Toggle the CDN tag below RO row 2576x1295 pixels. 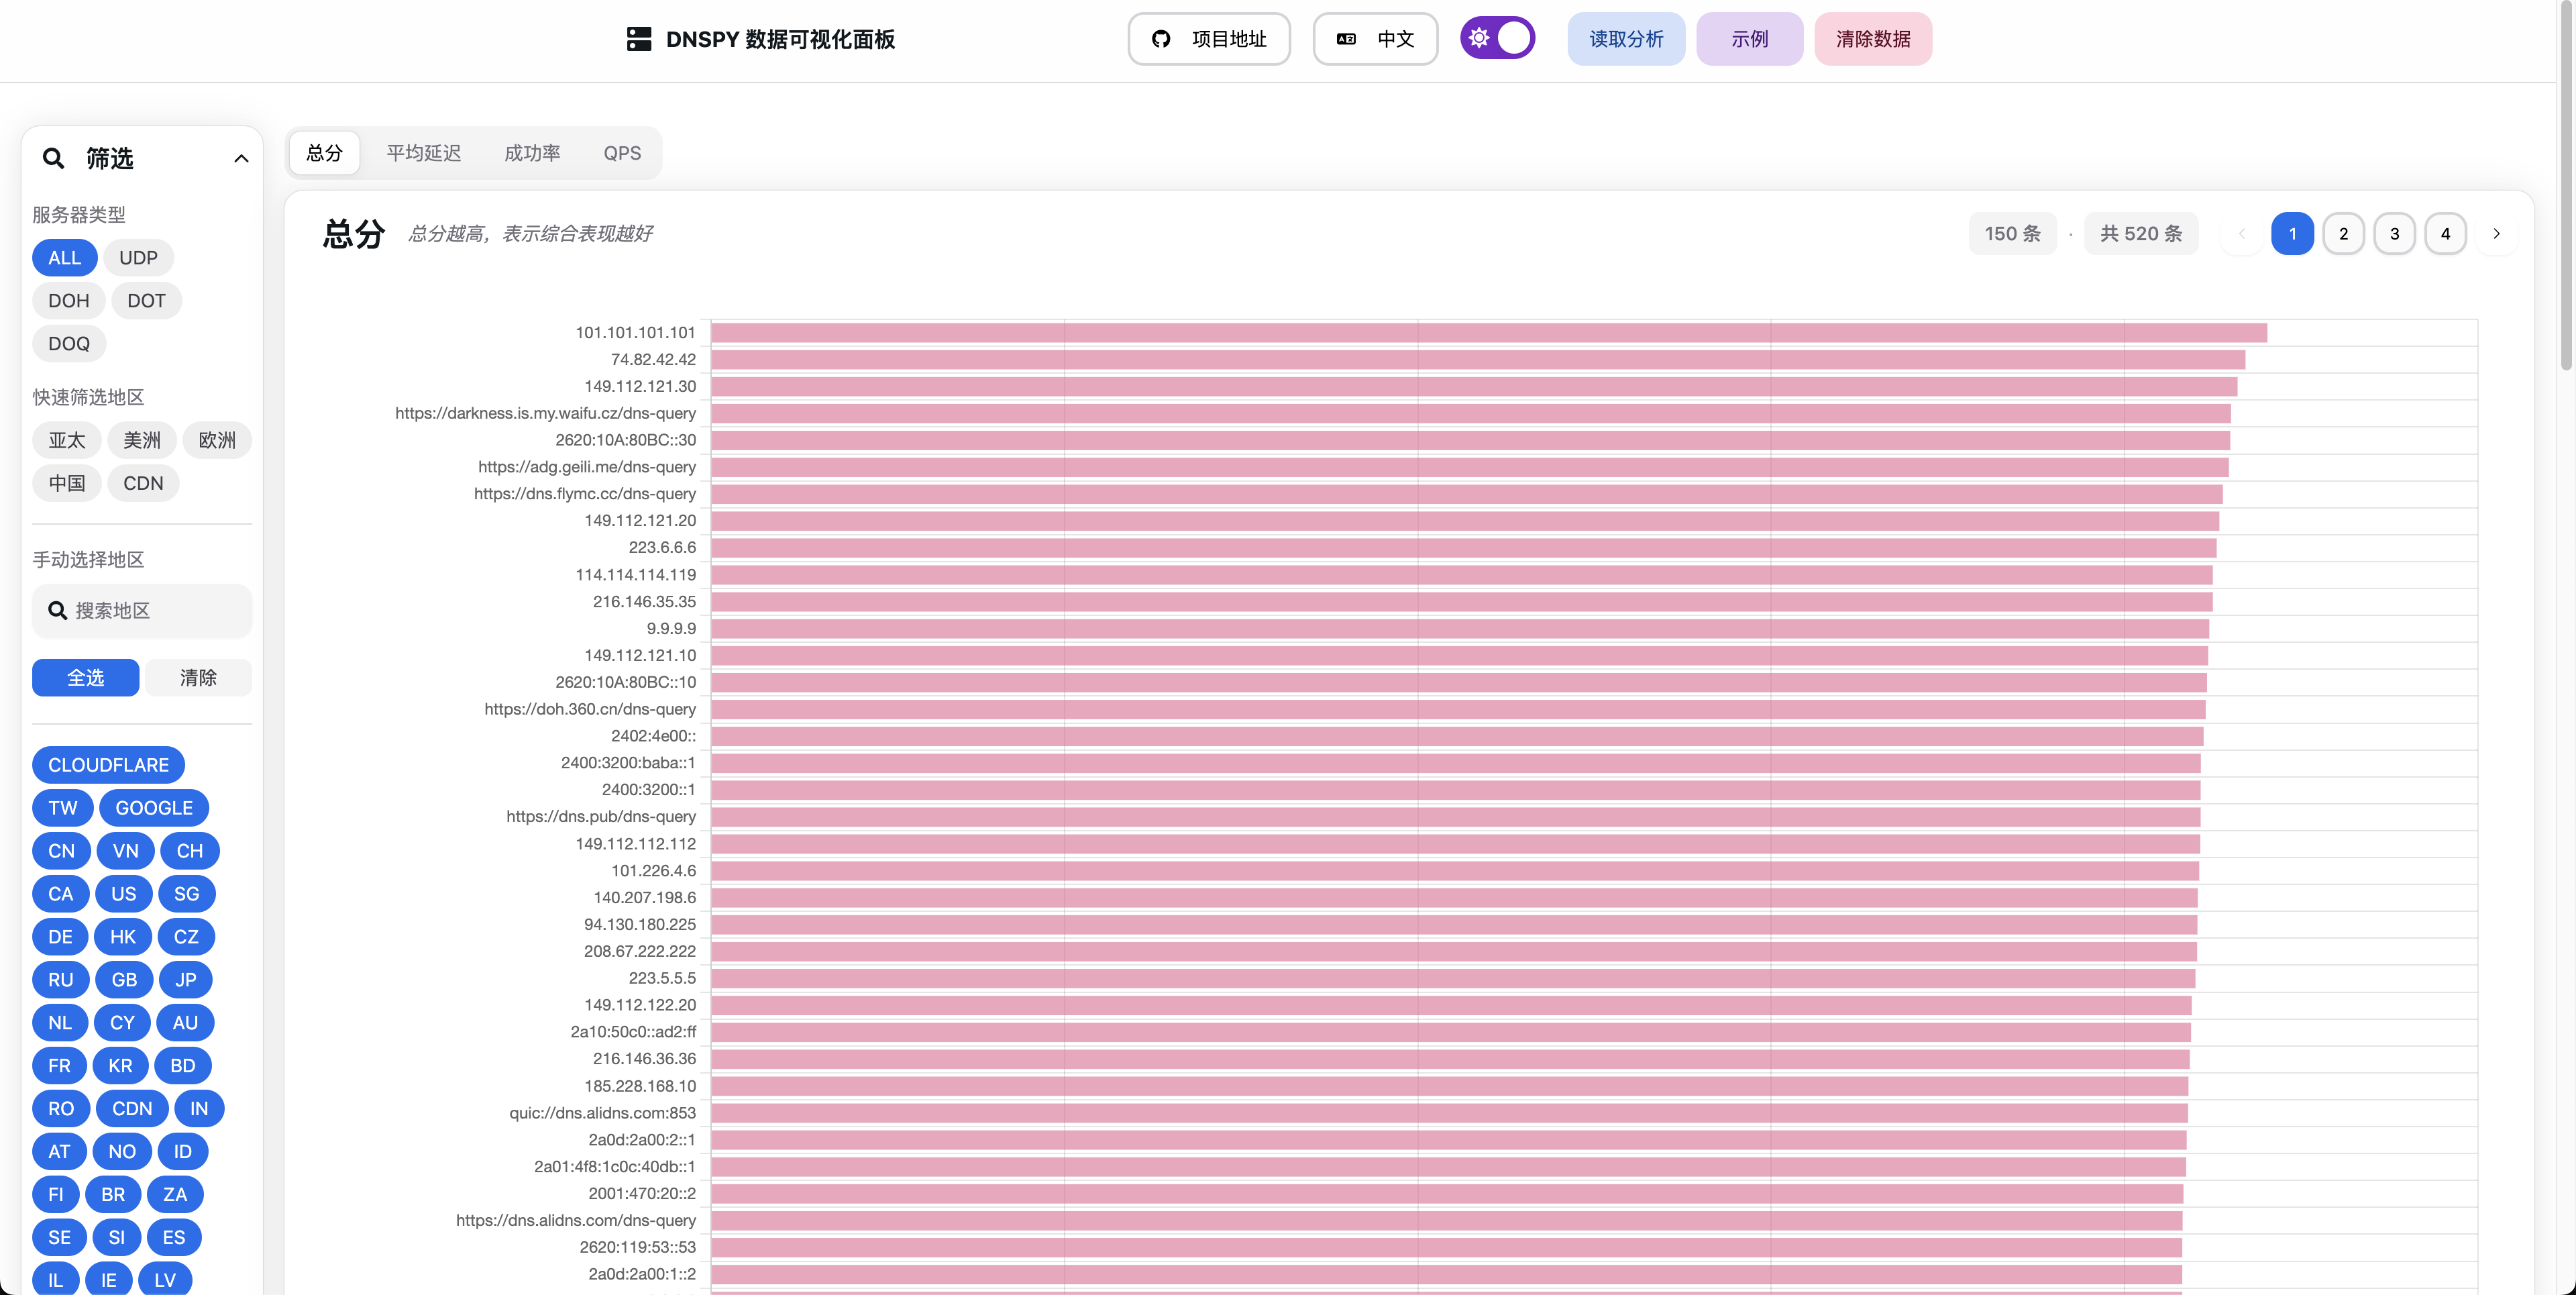132,1109
